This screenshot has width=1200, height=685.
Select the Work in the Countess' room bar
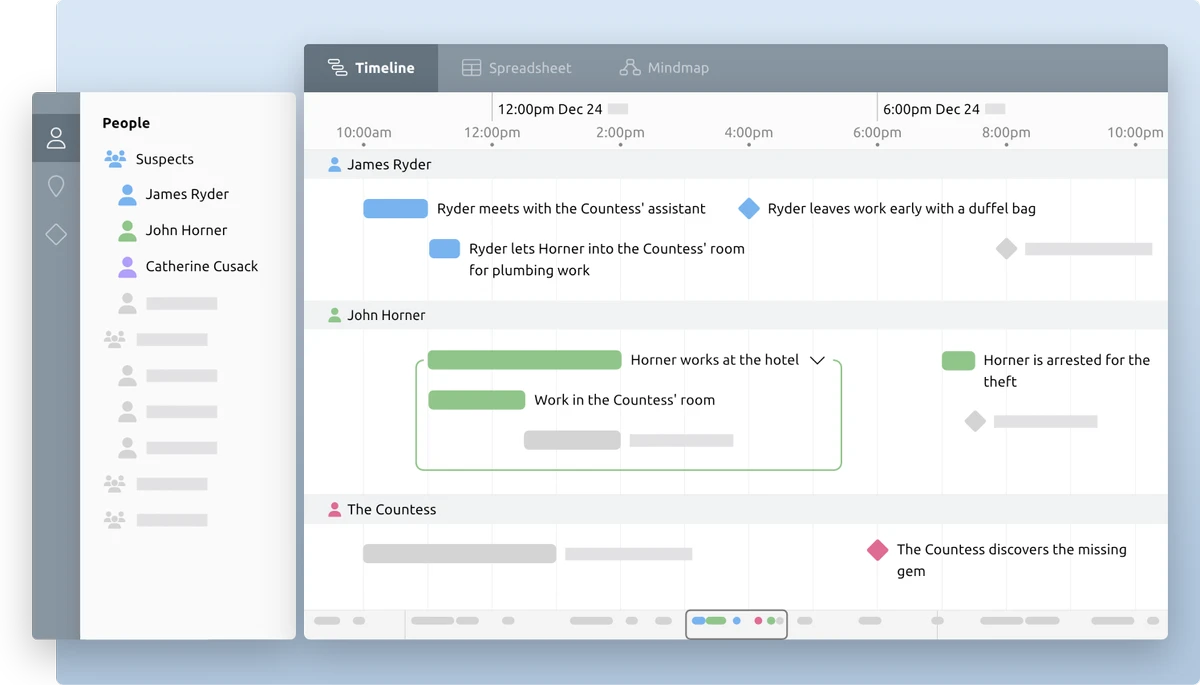coord(476,400)
